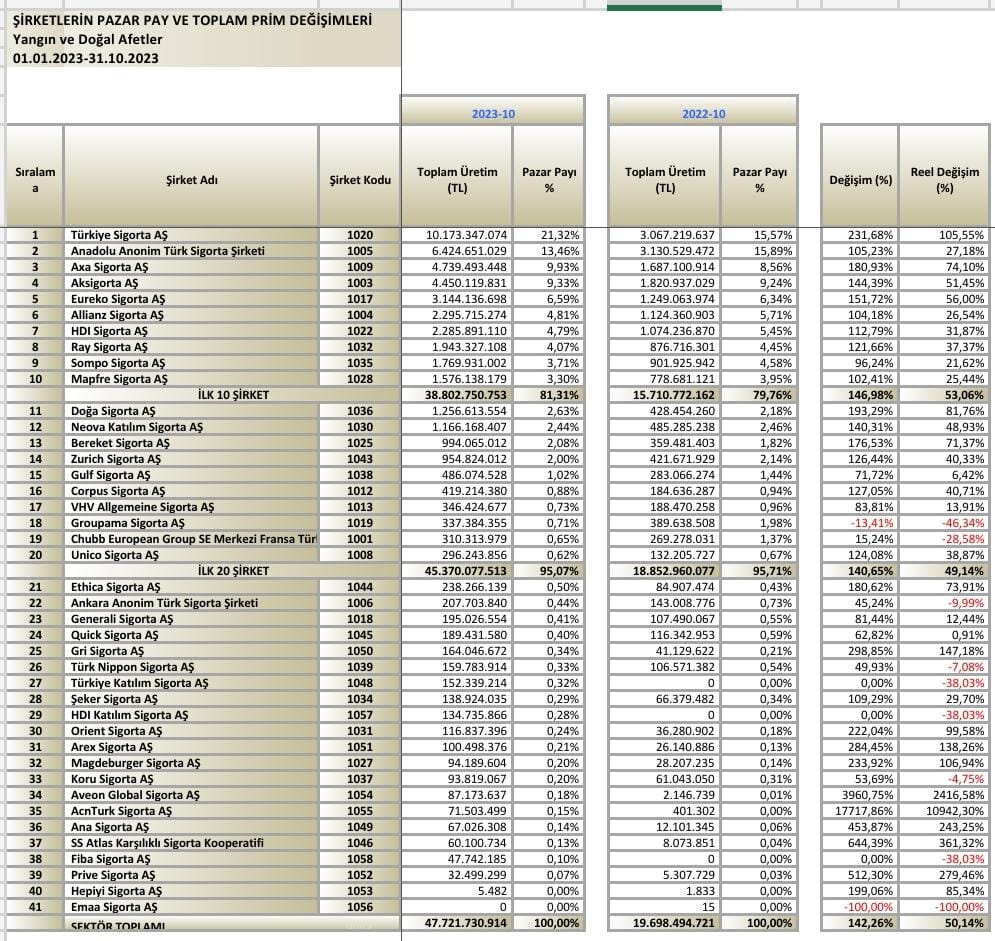This screenshot has width=995, height=941.
Task: Select the Mapfre Sigorta AŞ cell
Action: click(x=191, y=379)
